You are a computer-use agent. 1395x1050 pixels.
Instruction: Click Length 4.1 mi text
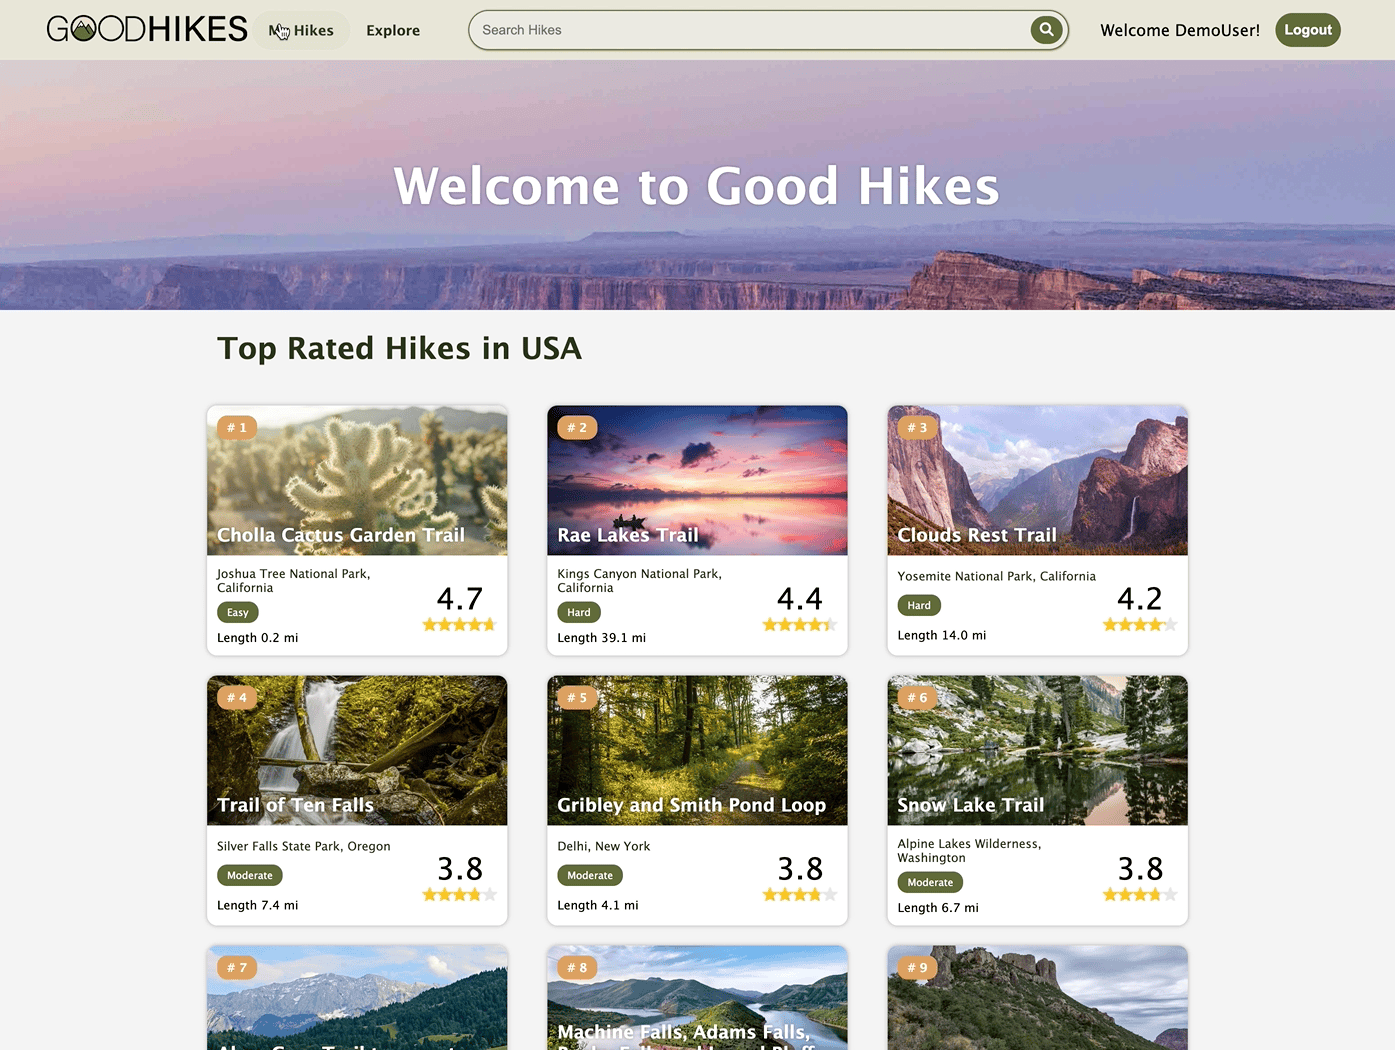pos(597,905)
